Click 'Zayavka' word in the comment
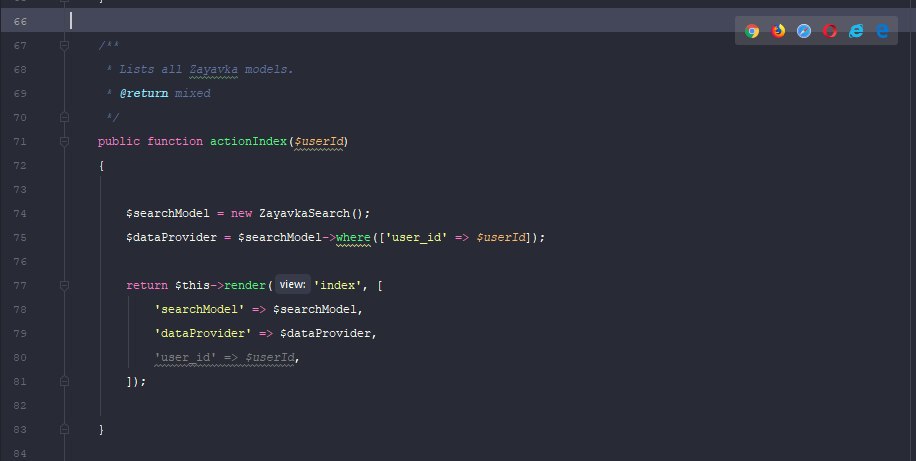This screenshot has width=916, height=461. pyautogui.click(x=213, y=70)
